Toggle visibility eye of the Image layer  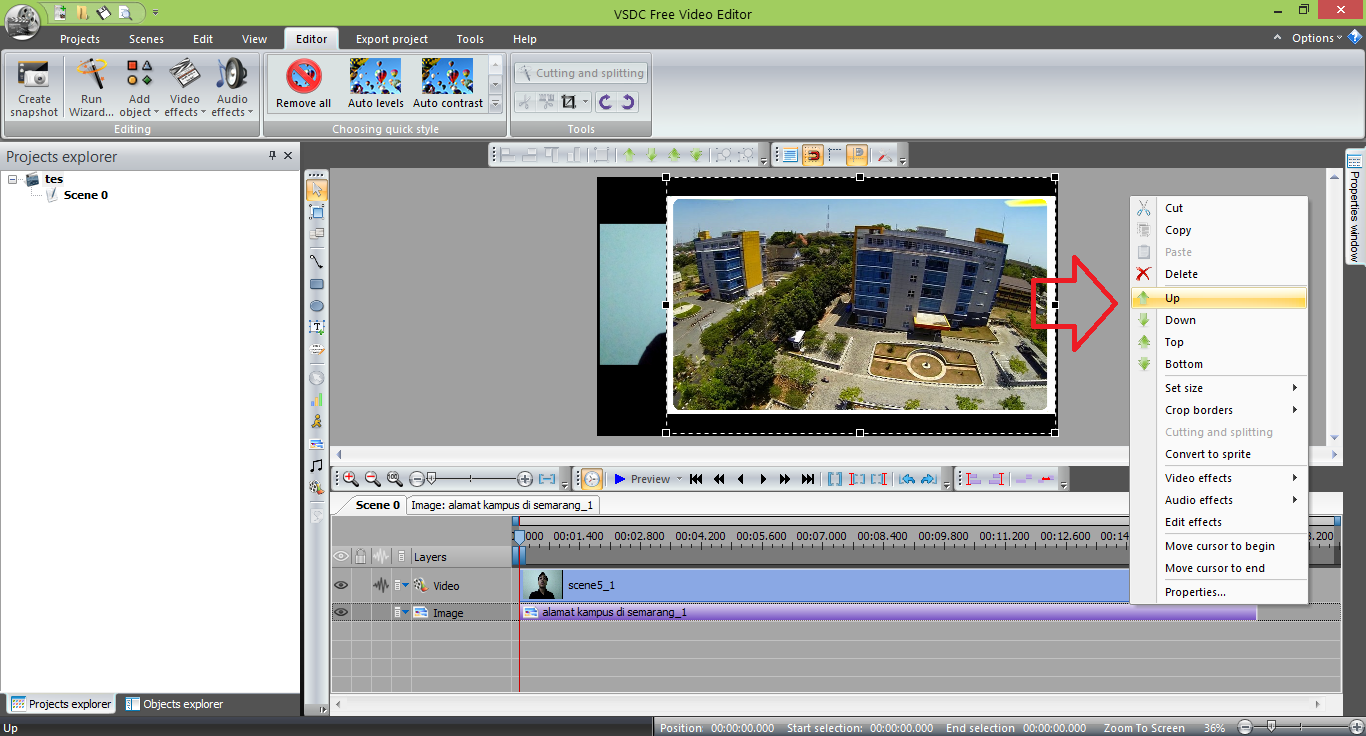pos(341,612)
